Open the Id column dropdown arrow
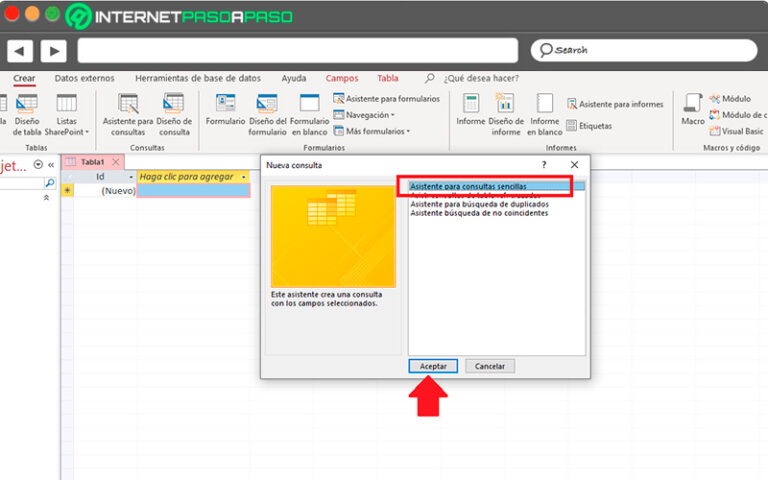The image size is (768, 480). [131, 177]
